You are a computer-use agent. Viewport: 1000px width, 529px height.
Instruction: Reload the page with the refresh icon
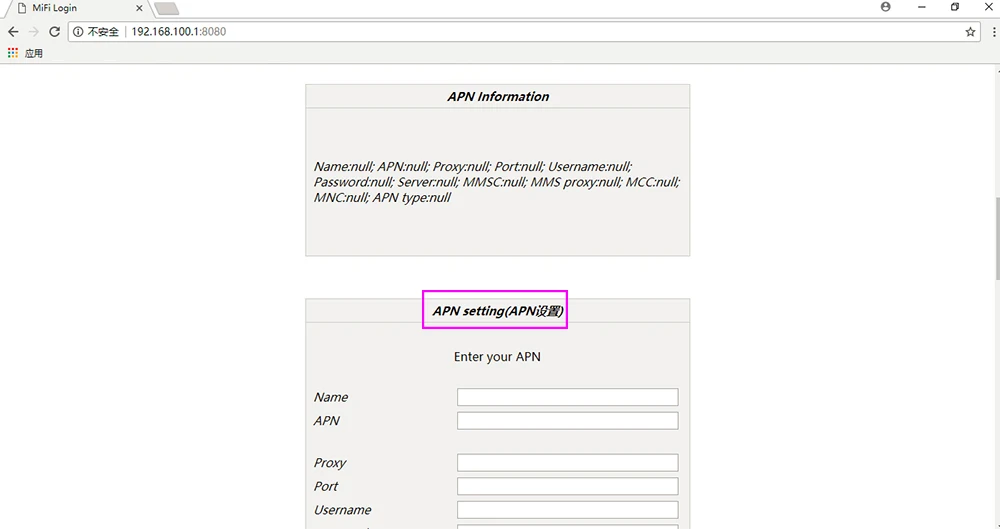[x=55, y=31]
